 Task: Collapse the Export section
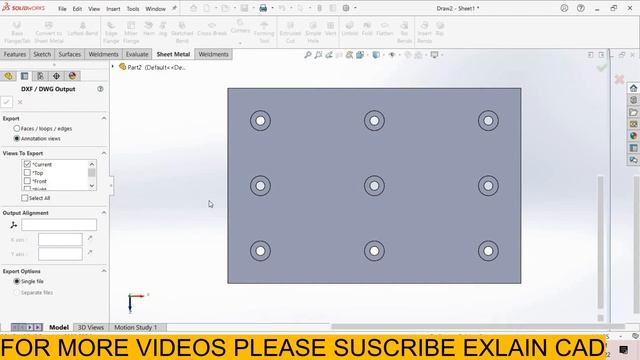click(x=104, y=118)
